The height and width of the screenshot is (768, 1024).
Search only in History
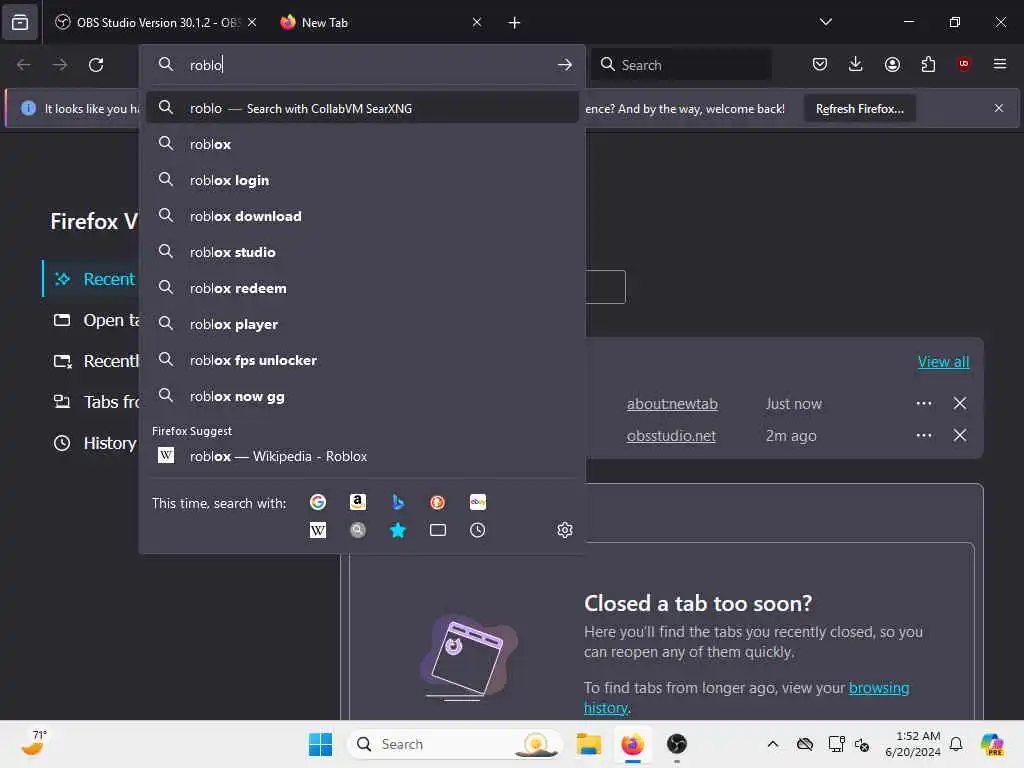point(477,530)
